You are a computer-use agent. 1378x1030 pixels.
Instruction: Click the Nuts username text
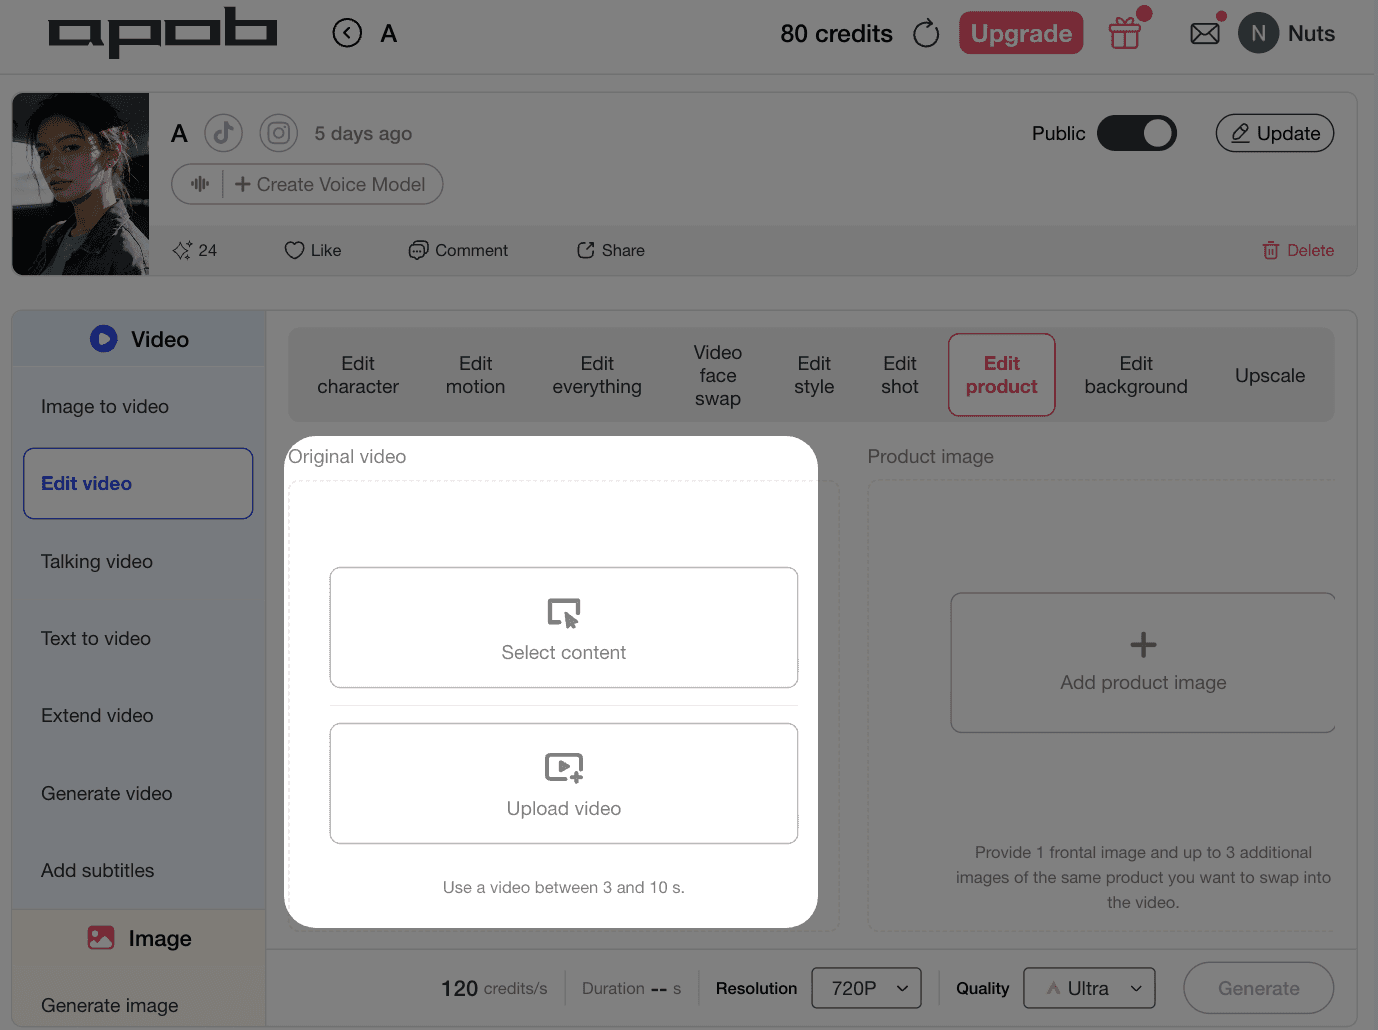[x=1311, y=33]
